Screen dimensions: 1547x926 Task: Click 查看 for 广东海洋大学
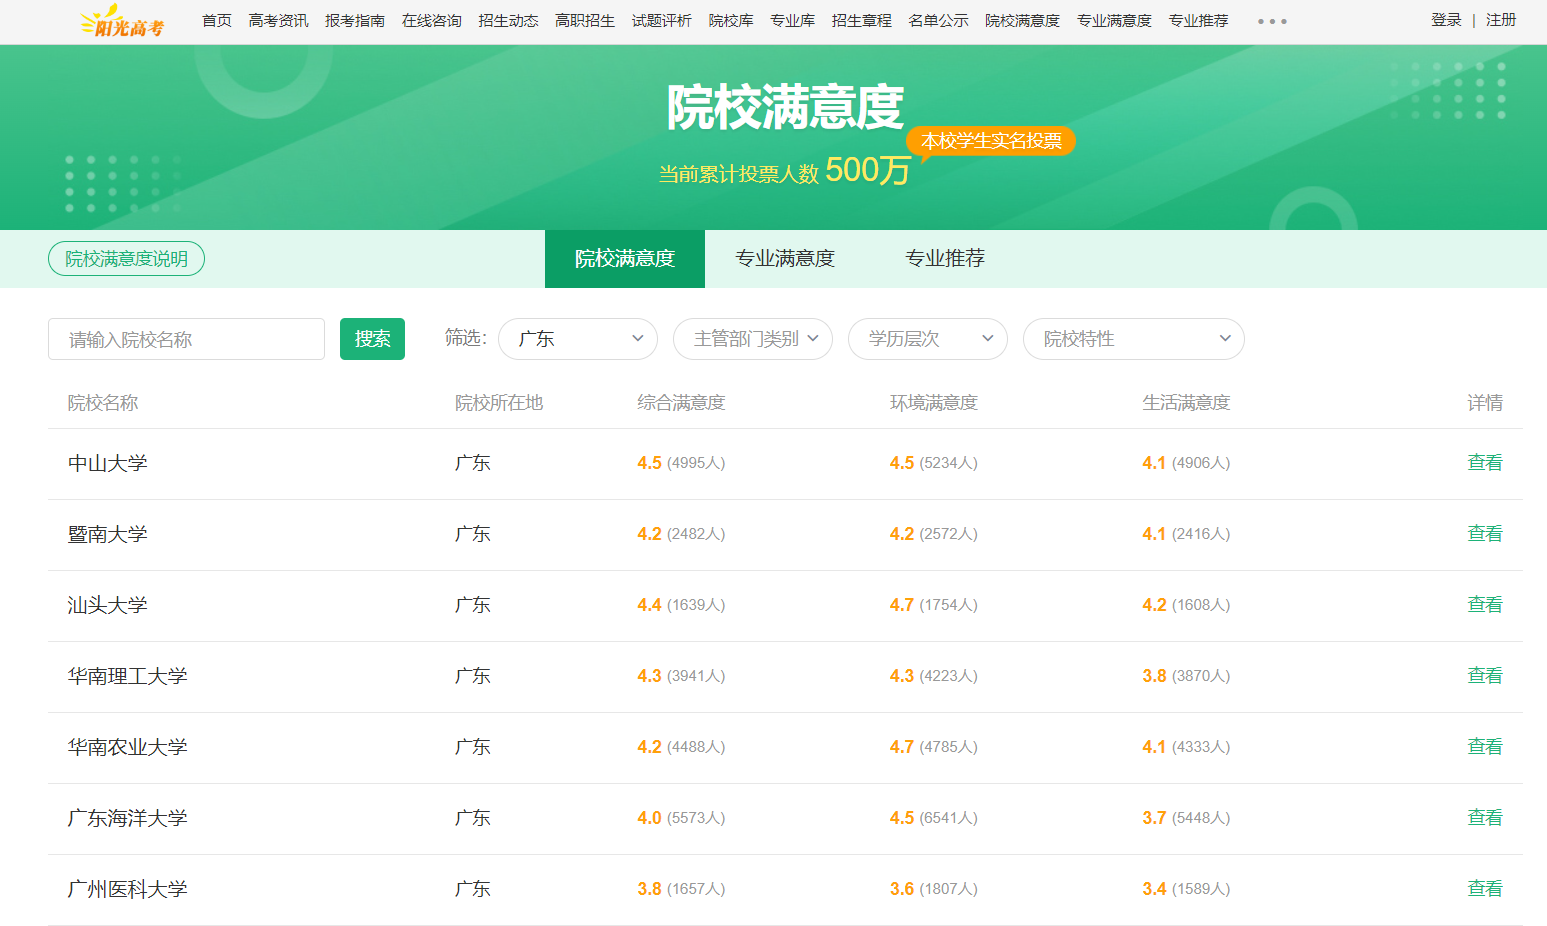pos(1485,818)
